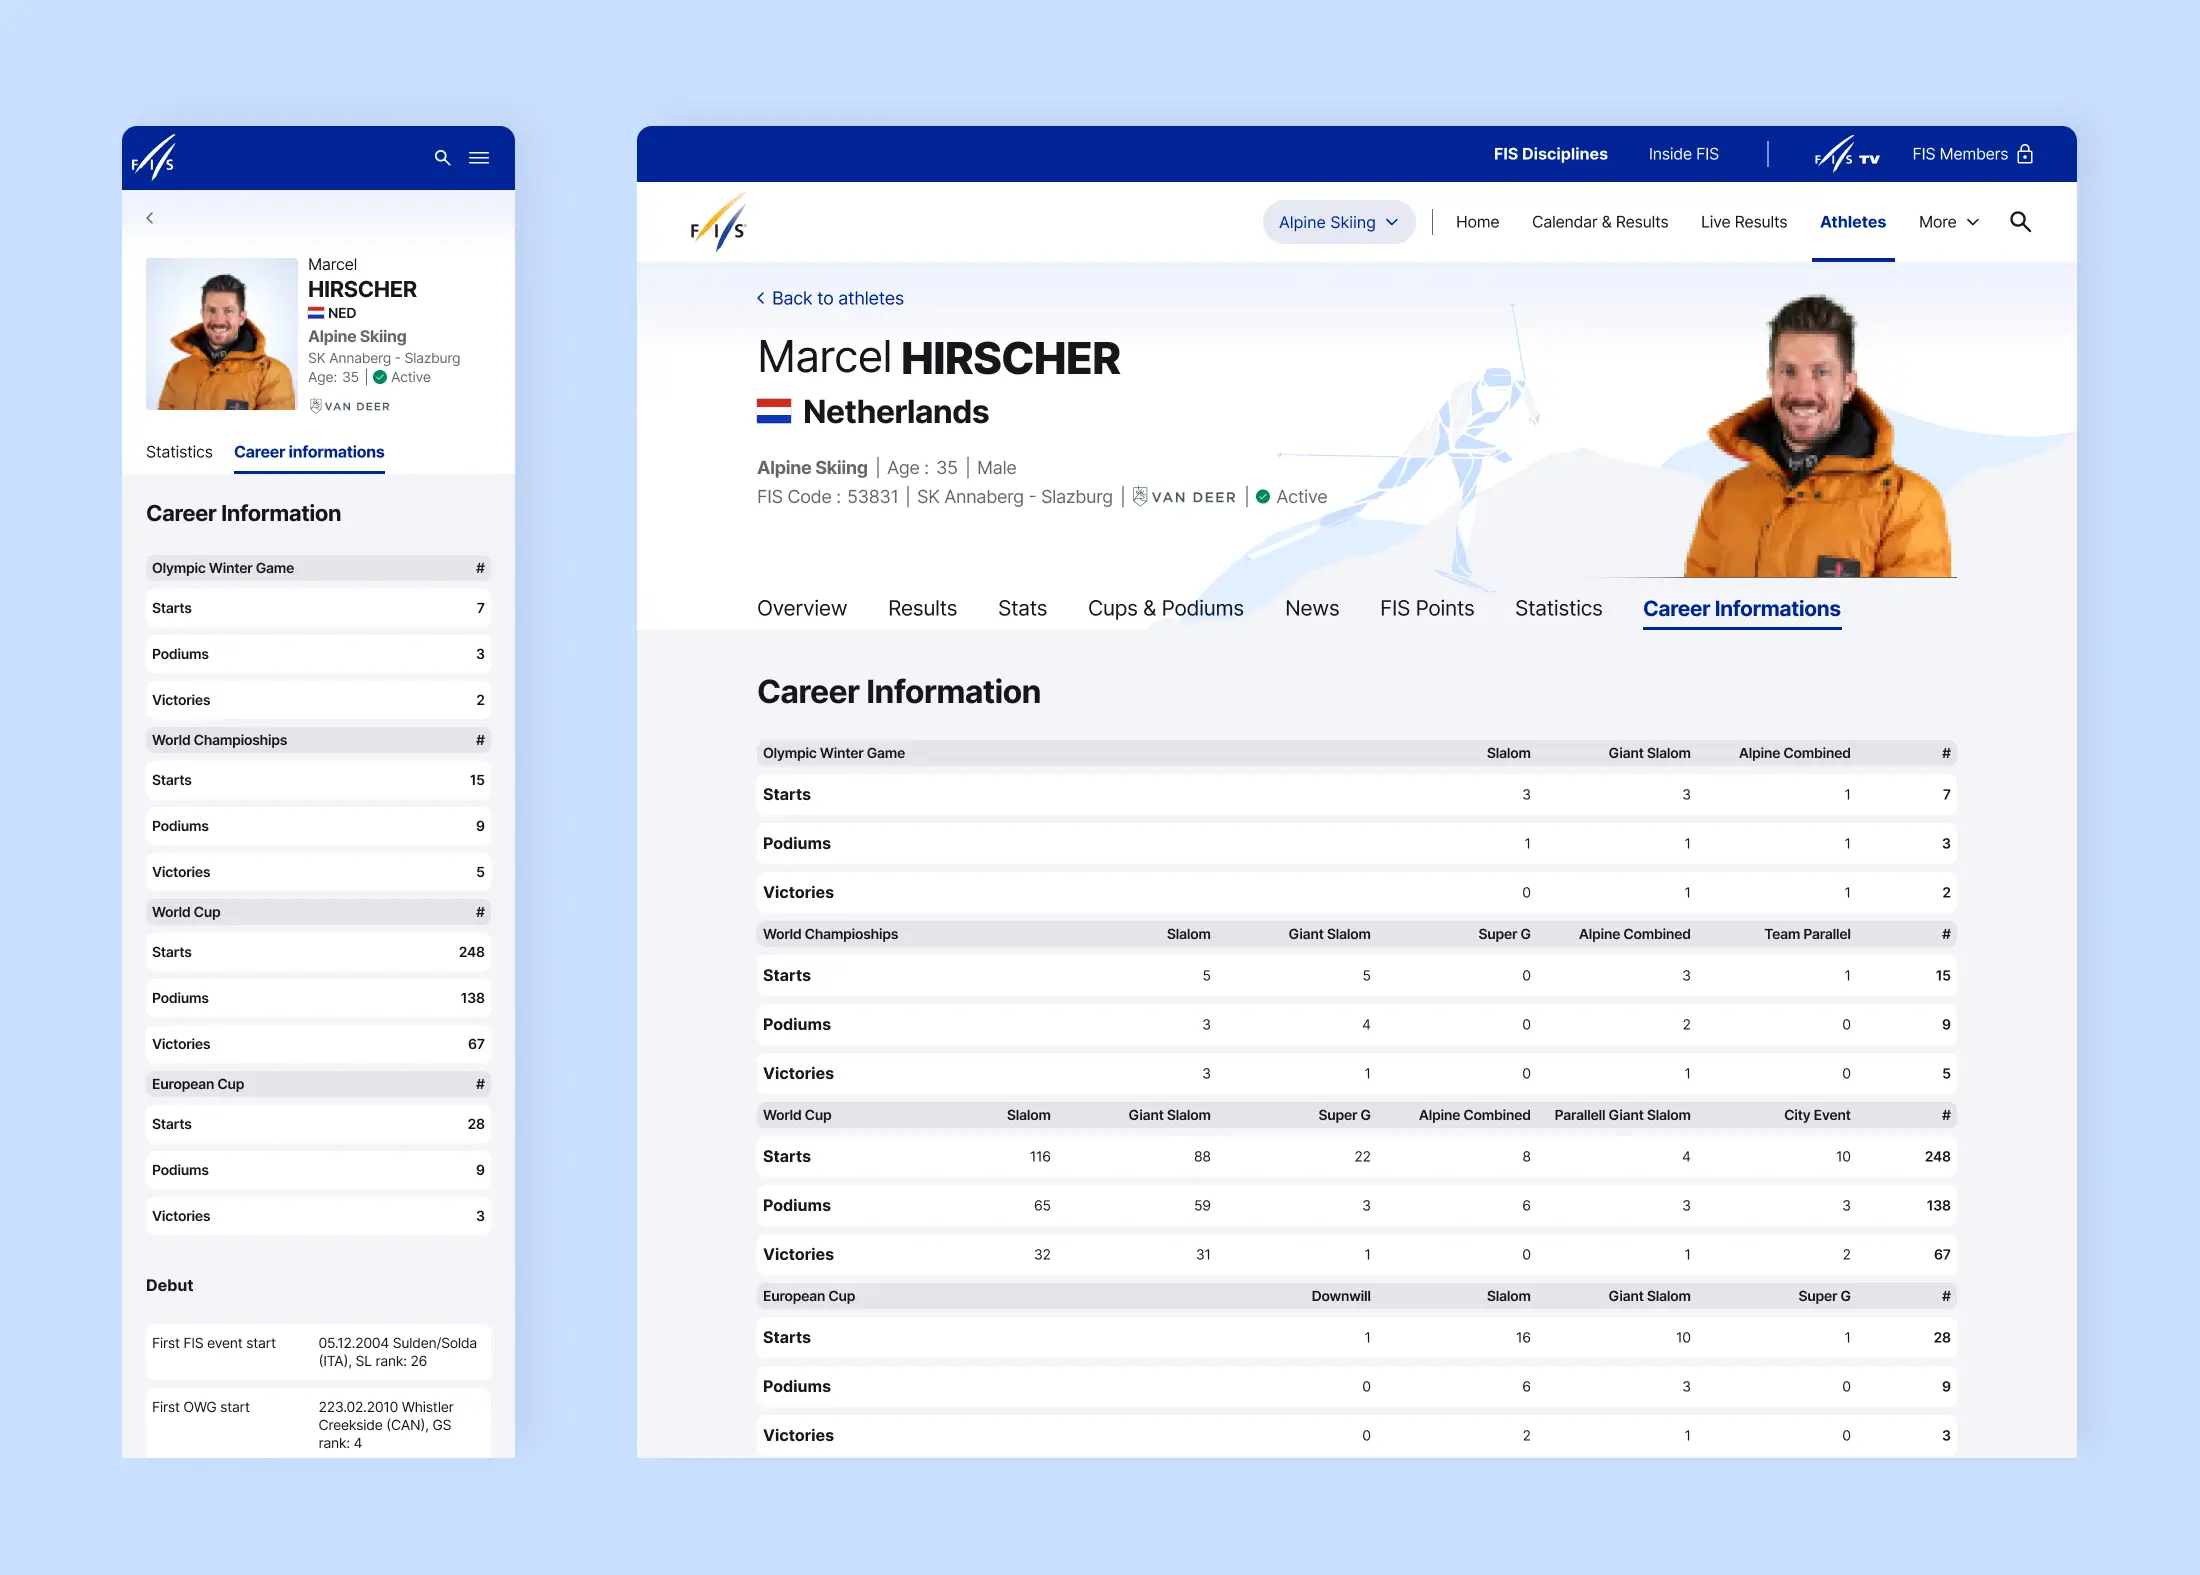Click SK Annaberg - Slazburg club on desktop
The width and height of the screenshot is (2200, 1575).
[x=1014, y=497]
